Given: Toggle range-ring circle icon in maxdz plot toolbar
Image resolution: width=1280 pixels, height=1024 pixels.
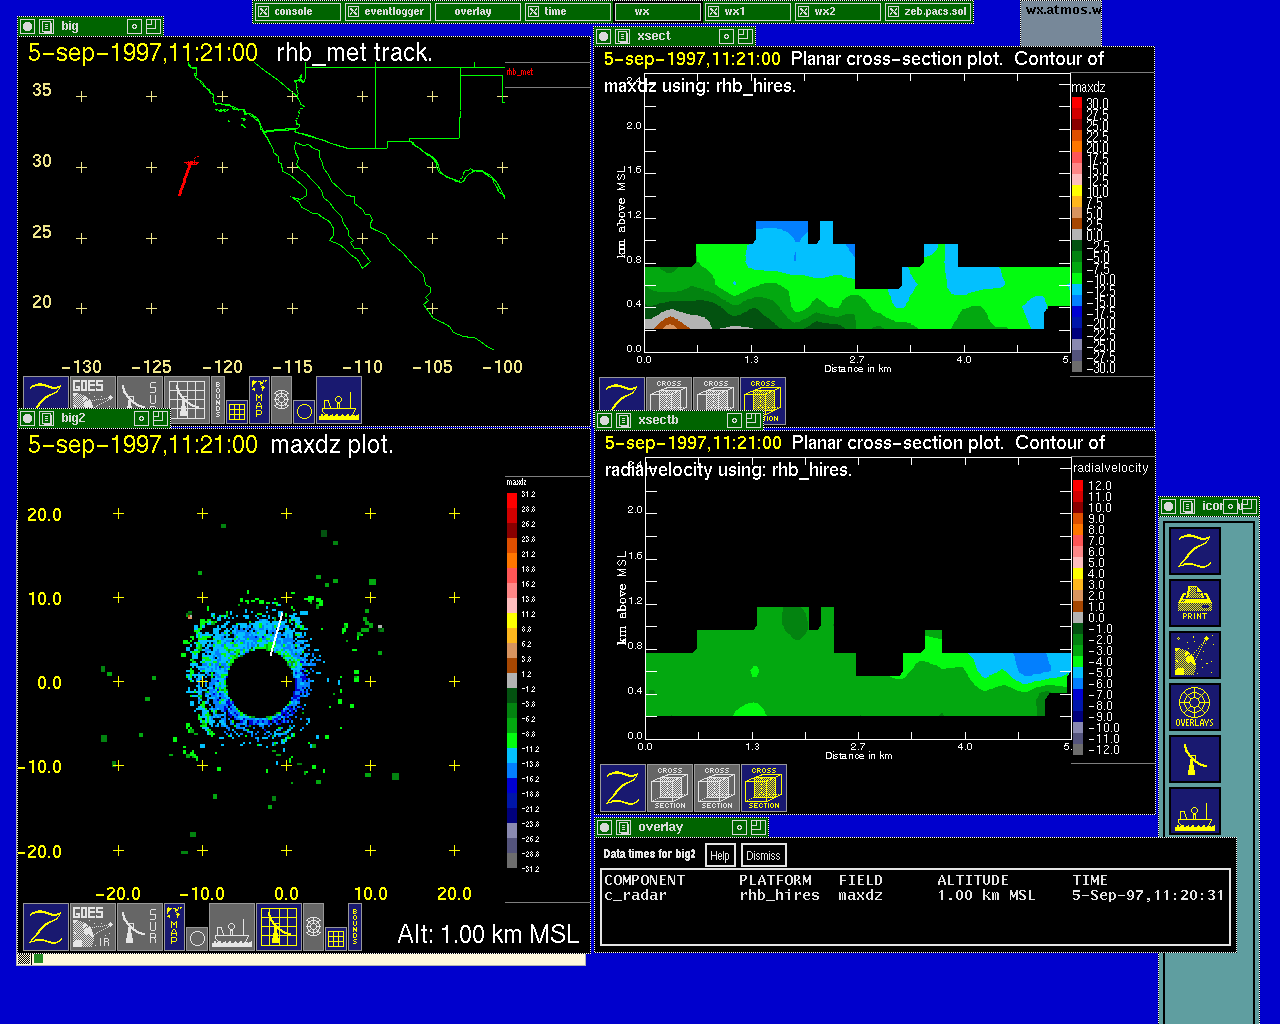Looking at the screenshot, I should [x=197, y=939].
